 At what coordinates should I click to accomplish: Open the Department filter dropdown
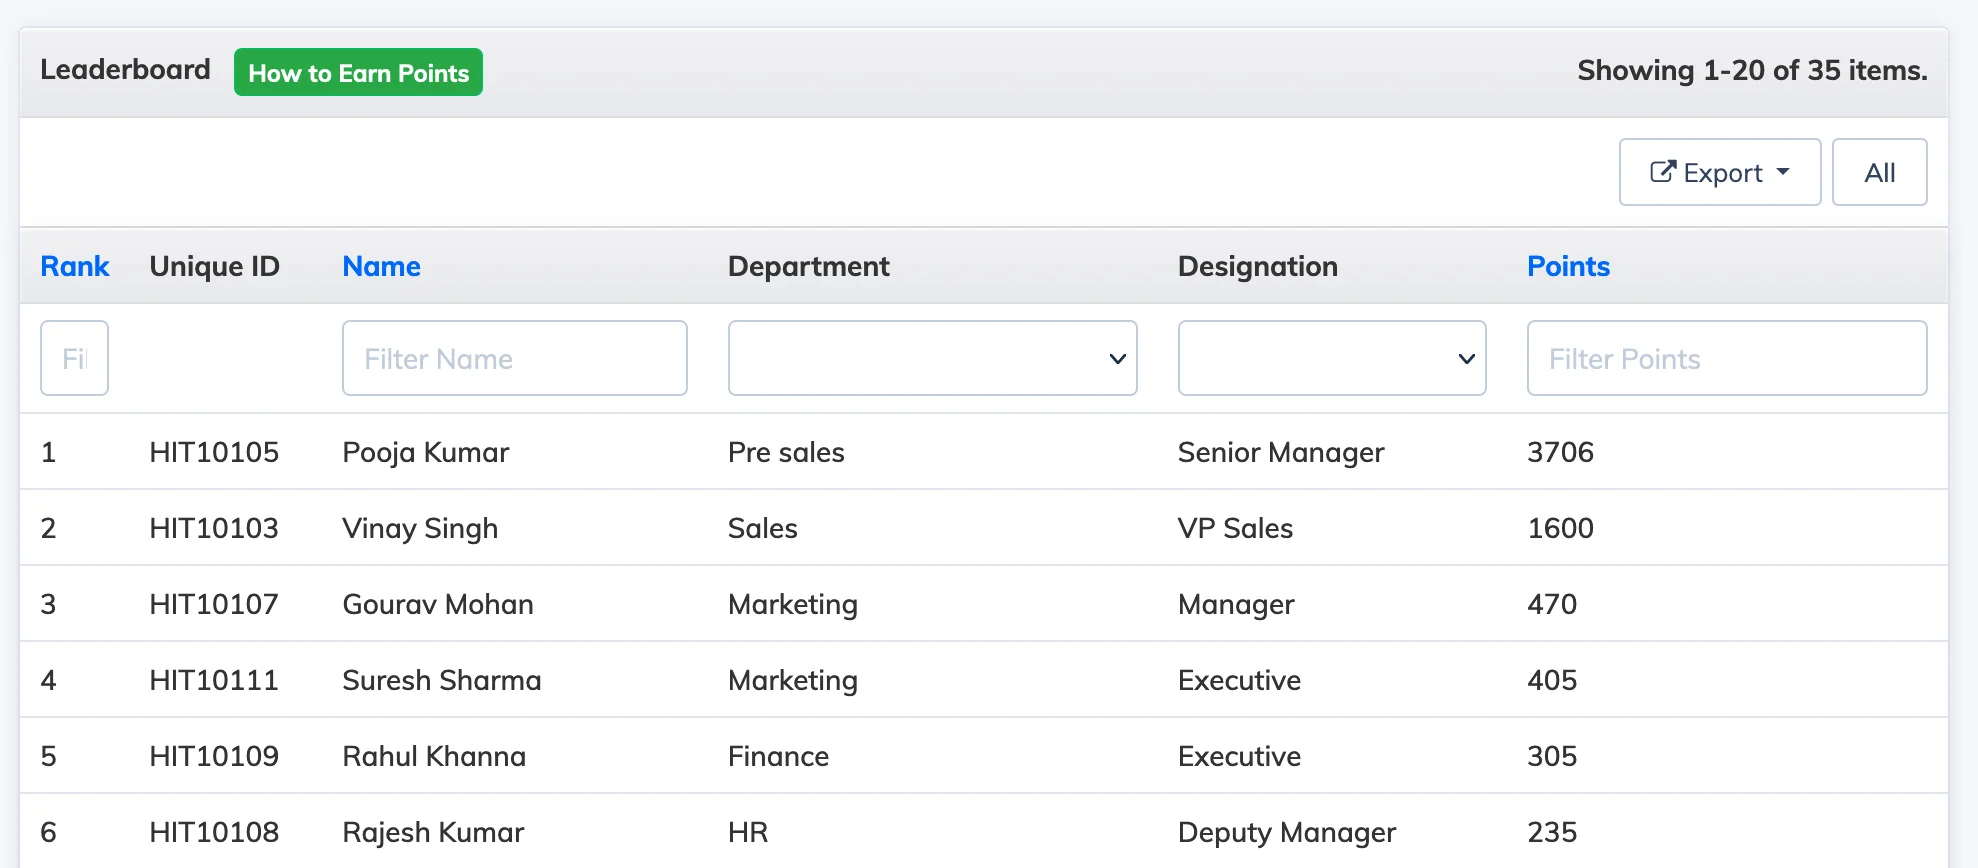coord(933,358)
